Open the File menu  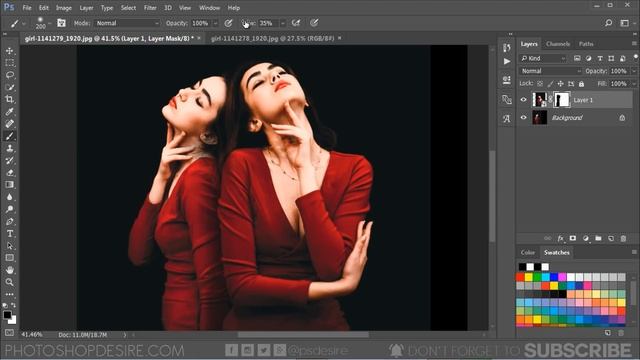point(27,8)
